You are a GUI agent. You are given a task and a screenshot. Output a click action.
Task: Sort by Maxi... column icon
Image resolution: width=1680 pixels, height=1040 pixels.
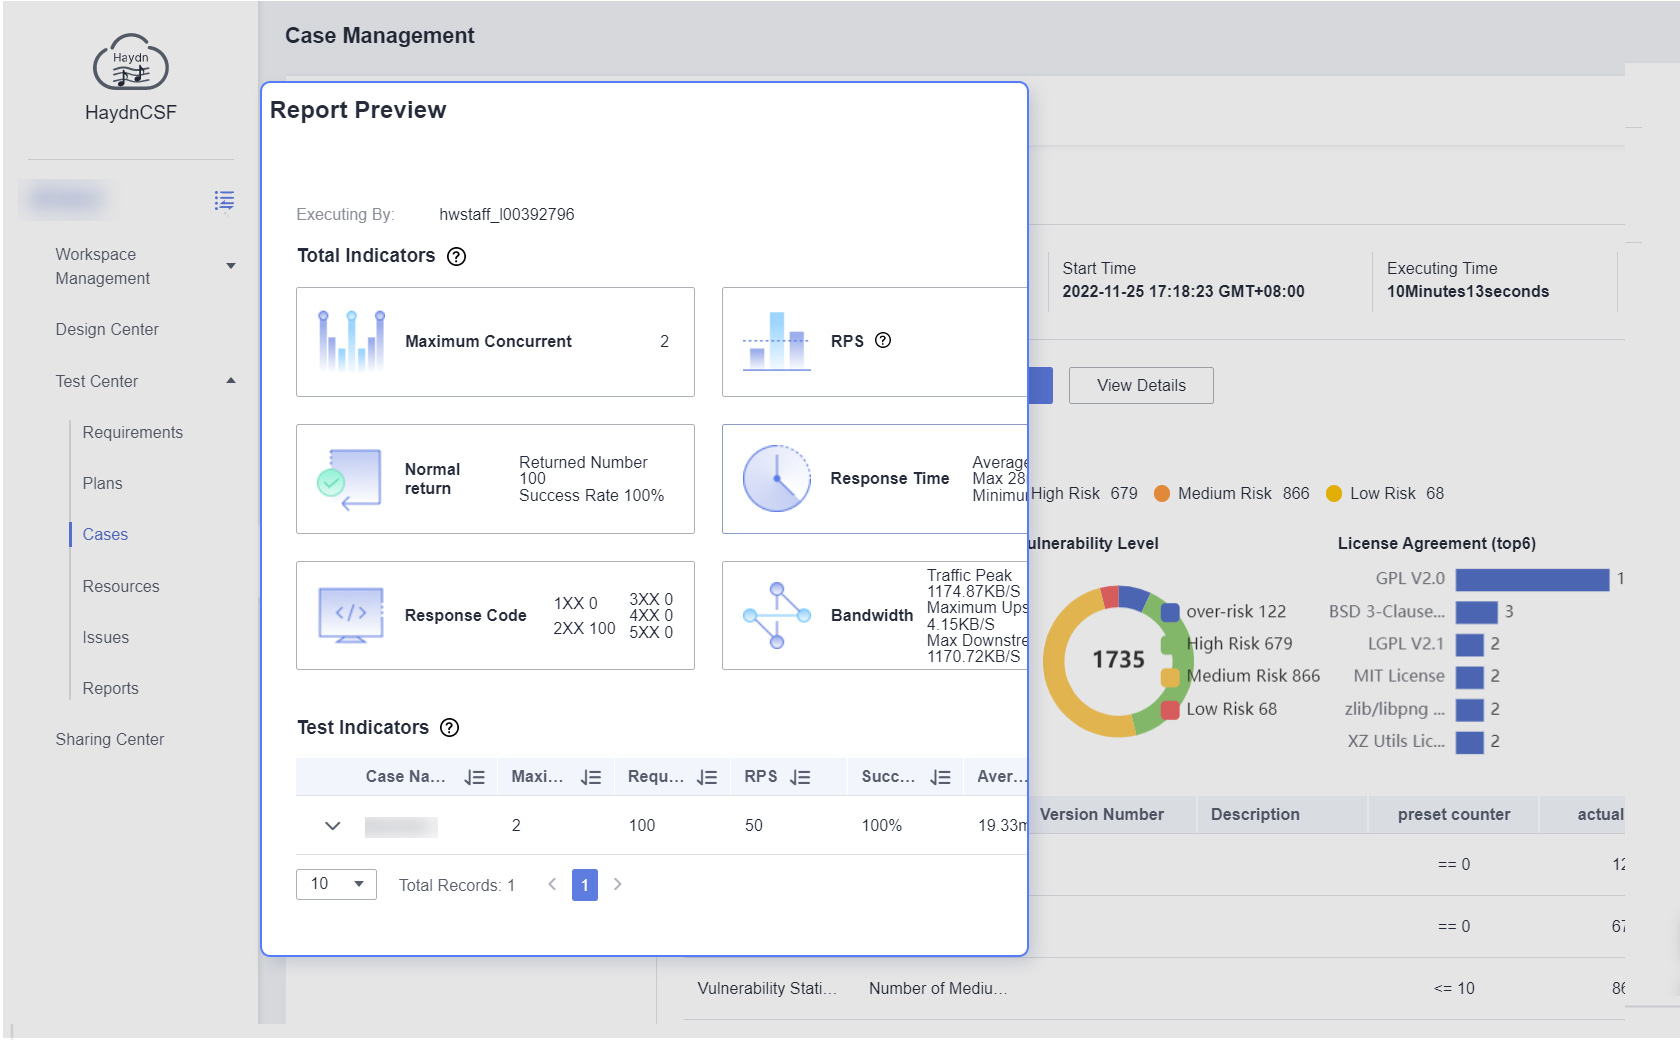coord(592,777)
